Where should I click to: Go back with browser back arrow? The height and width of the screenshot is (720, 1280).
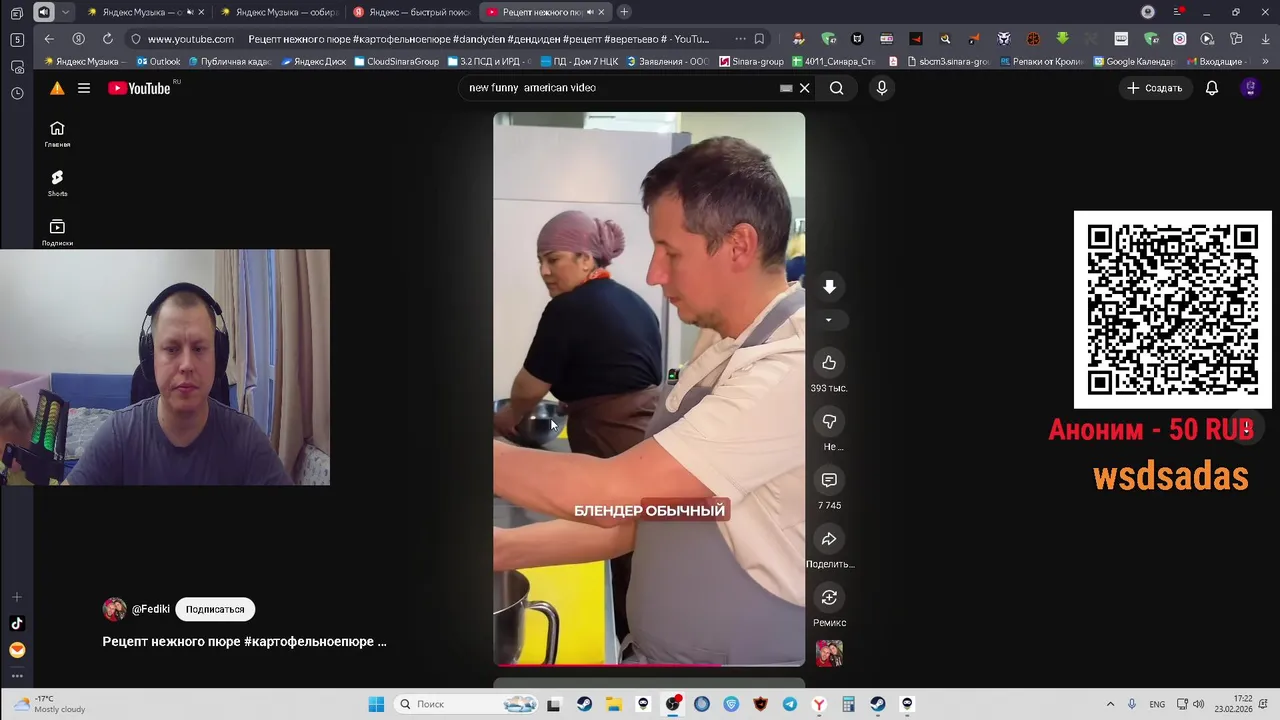49,39
